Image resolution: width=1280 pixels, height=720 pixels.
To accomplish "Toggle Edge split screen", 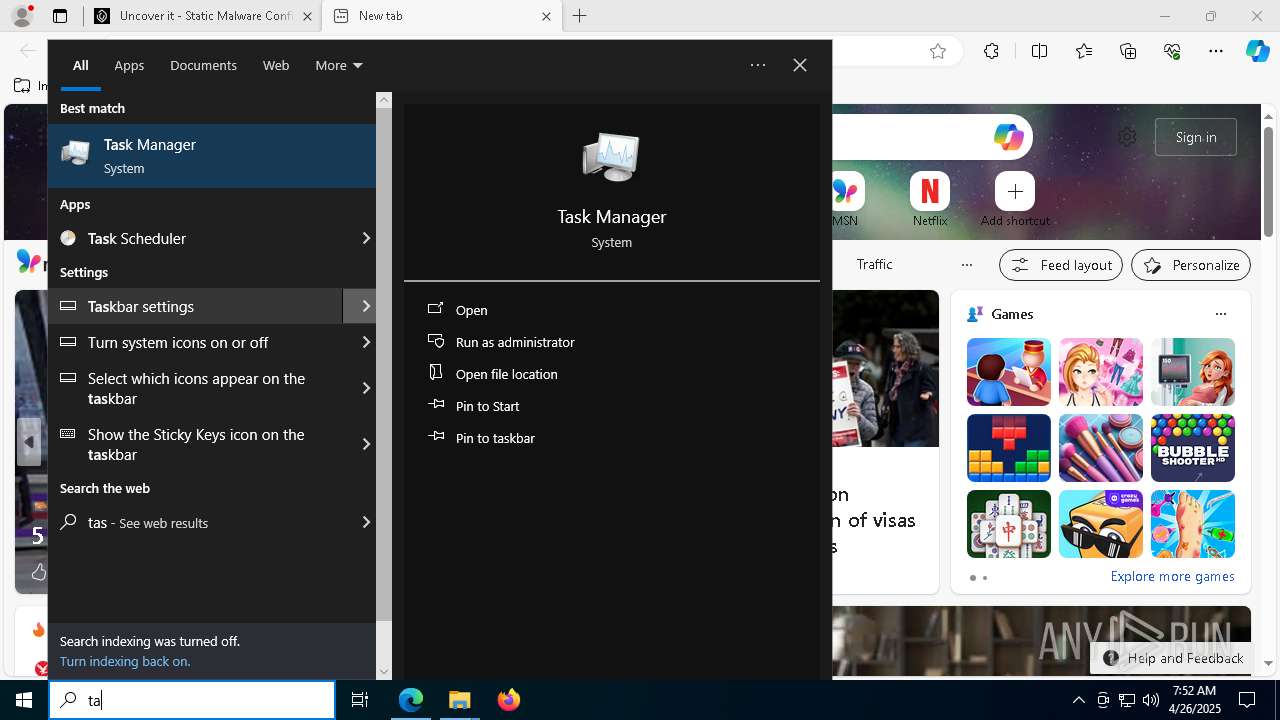I will [x=1039, y=51].
